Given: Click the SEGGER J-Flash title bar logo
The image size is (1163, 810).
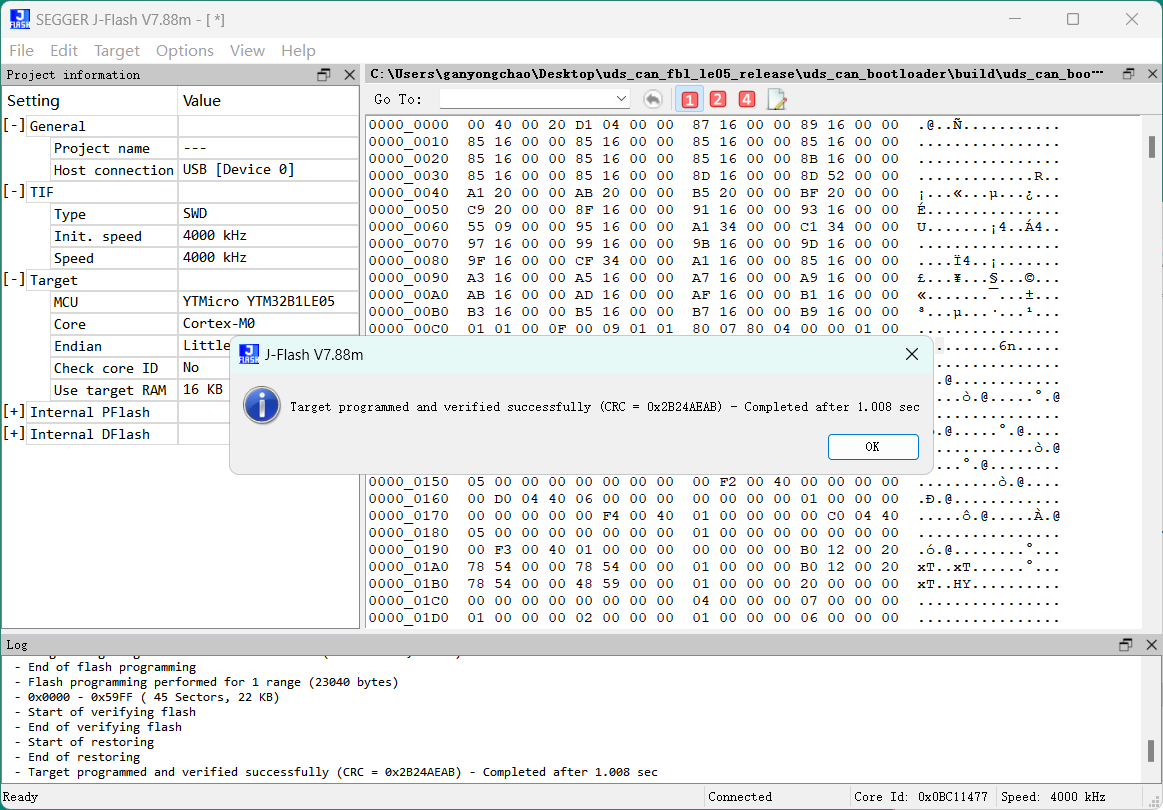Looking at the screenshot, I should point(19,19).
